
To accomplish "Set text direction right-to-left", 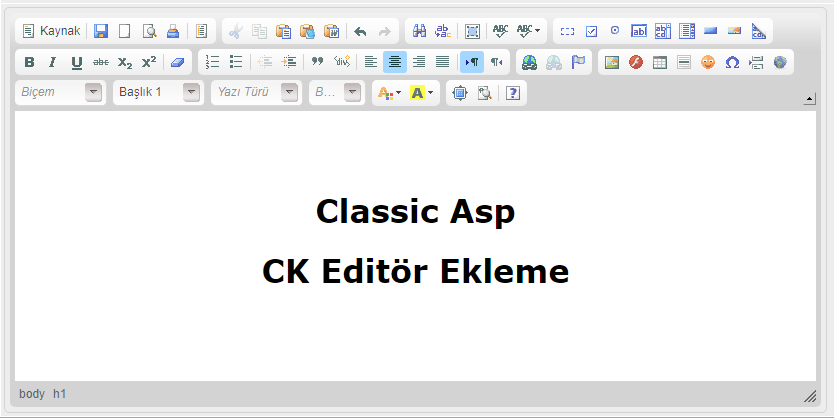I will tap(496, 62).
